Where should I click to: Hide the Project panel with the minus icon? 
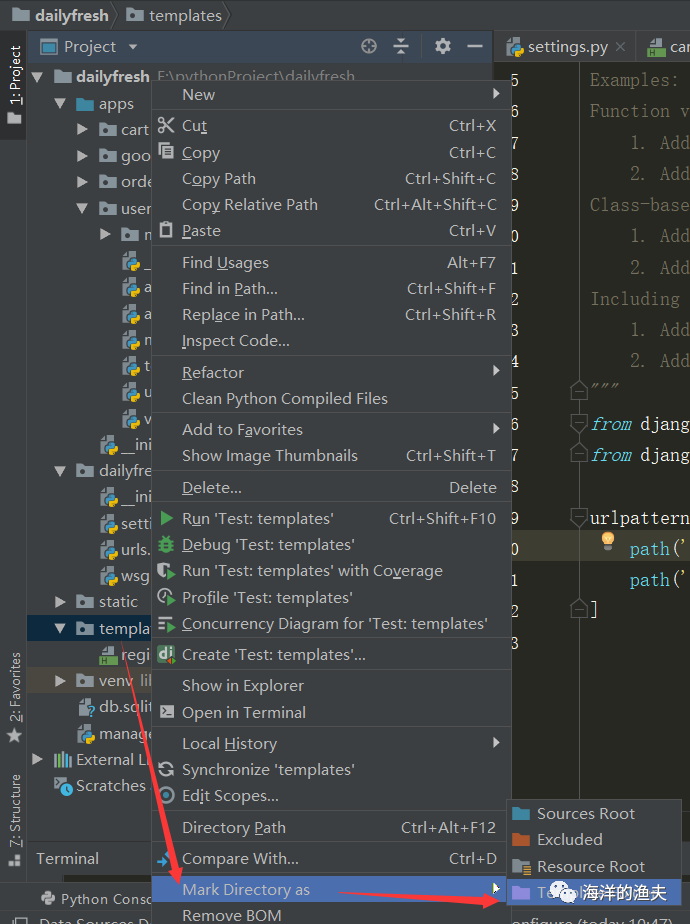click(x=475, y=46)
